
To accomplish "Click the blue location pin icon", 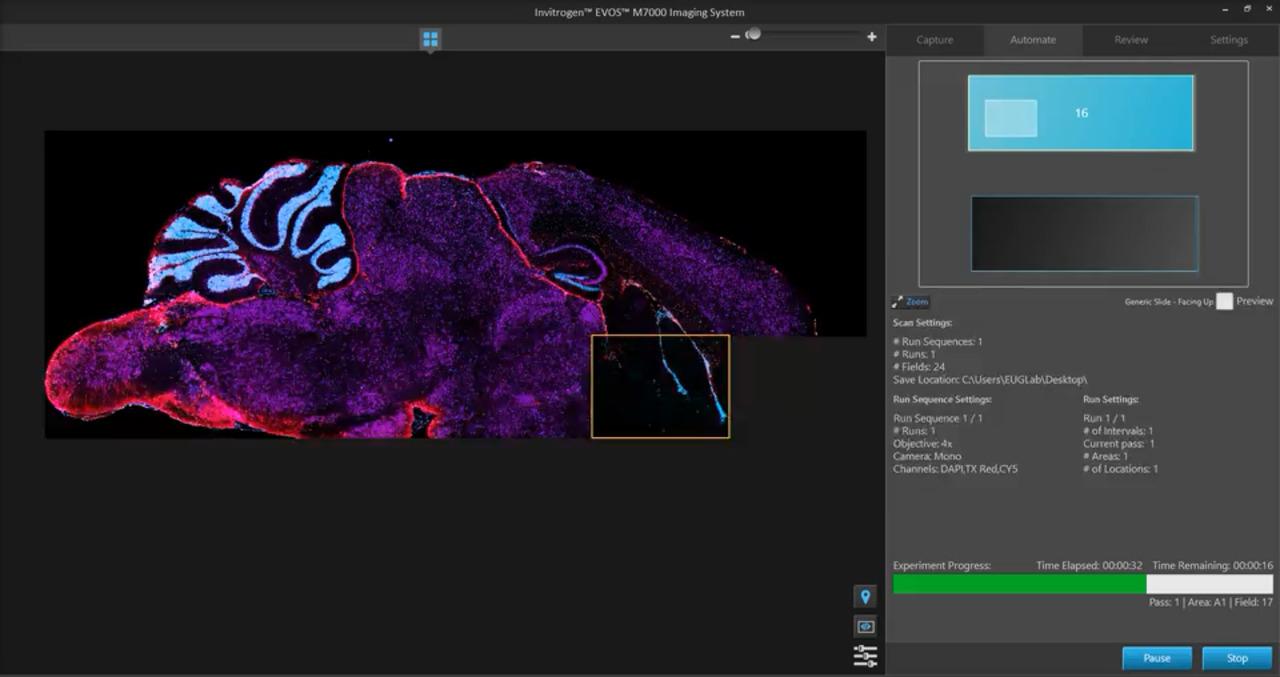I will pyautogui.click(x=865, y=597).
